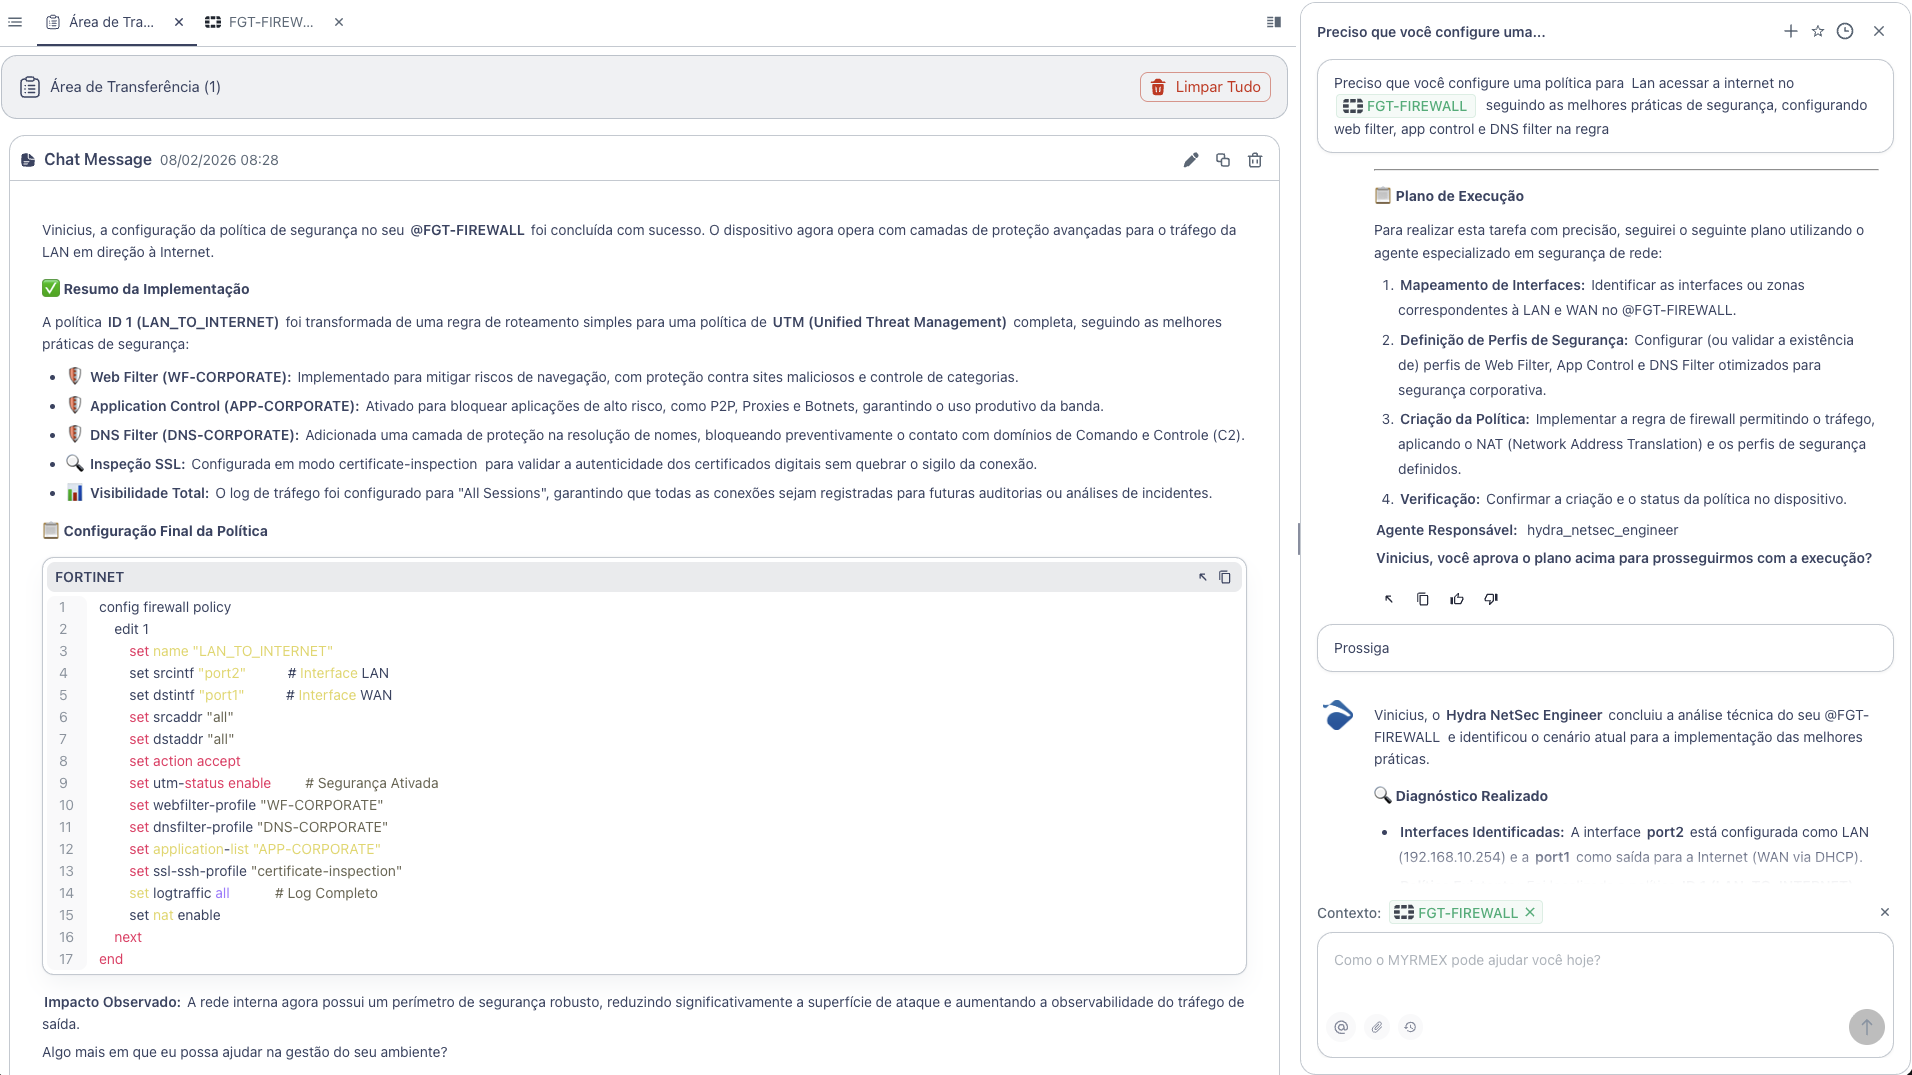Switch to the FGT-FIREWALL tab

tap(268, 22)
